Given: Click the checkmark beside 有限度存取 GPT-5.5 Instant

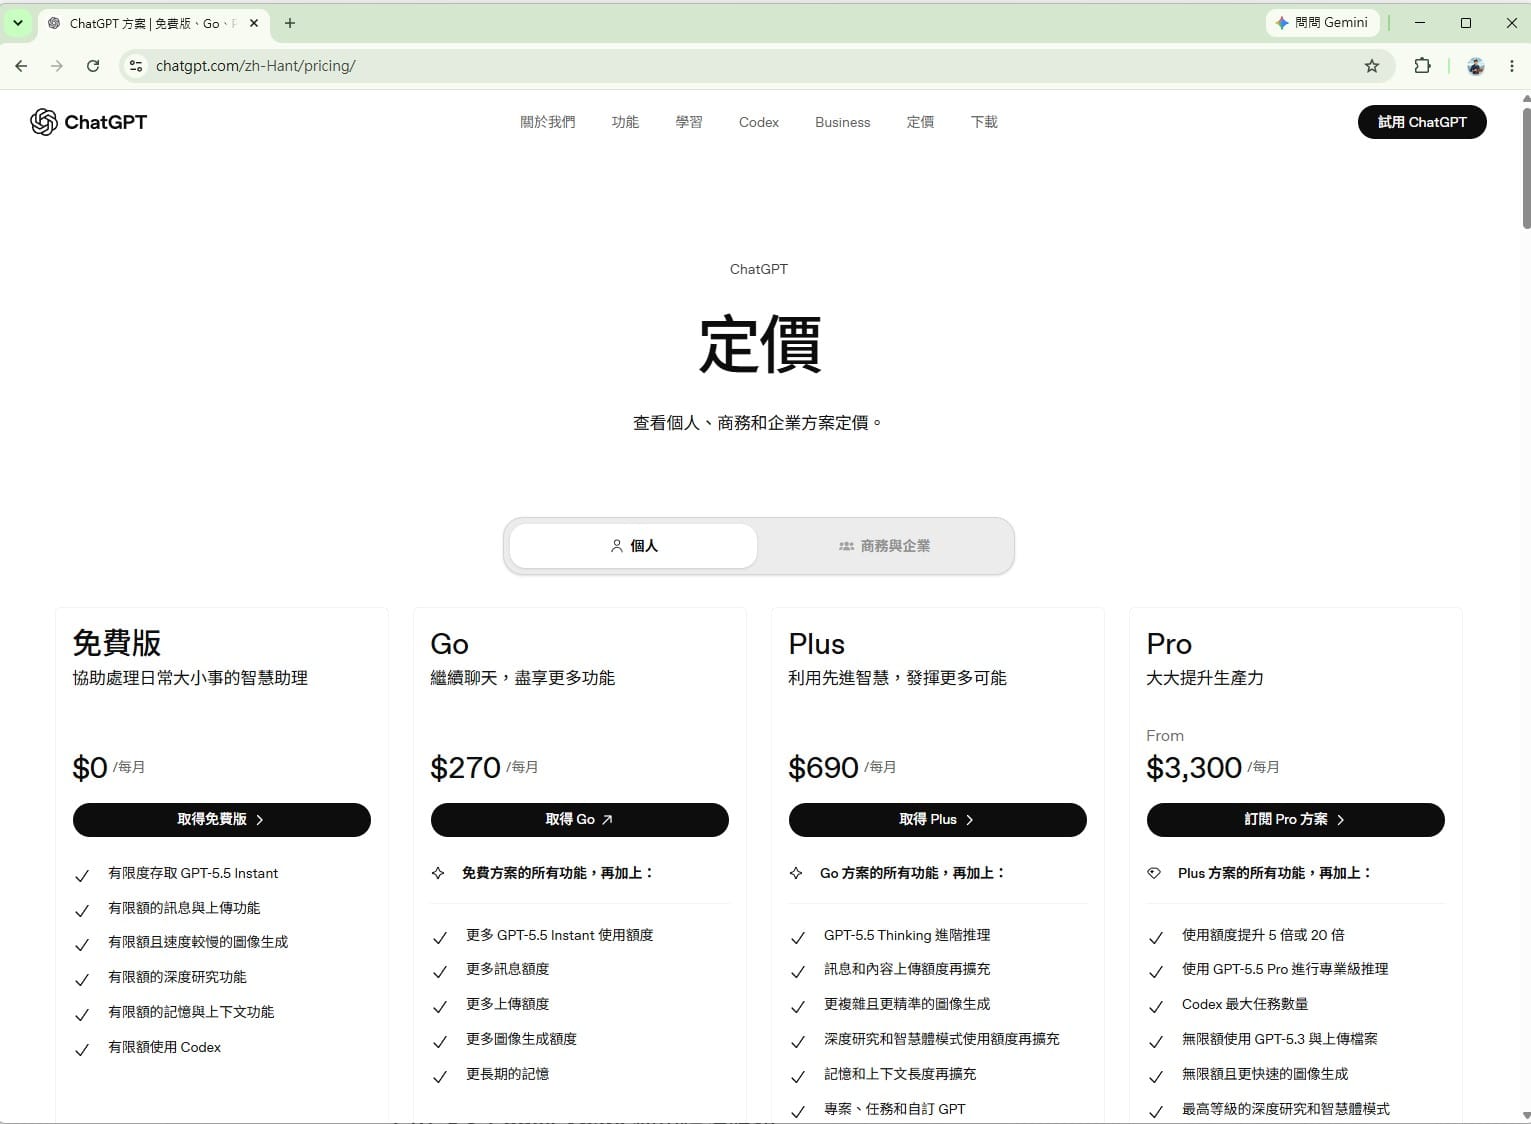Looking at the screenshot, I should click(x=82, y=875).
